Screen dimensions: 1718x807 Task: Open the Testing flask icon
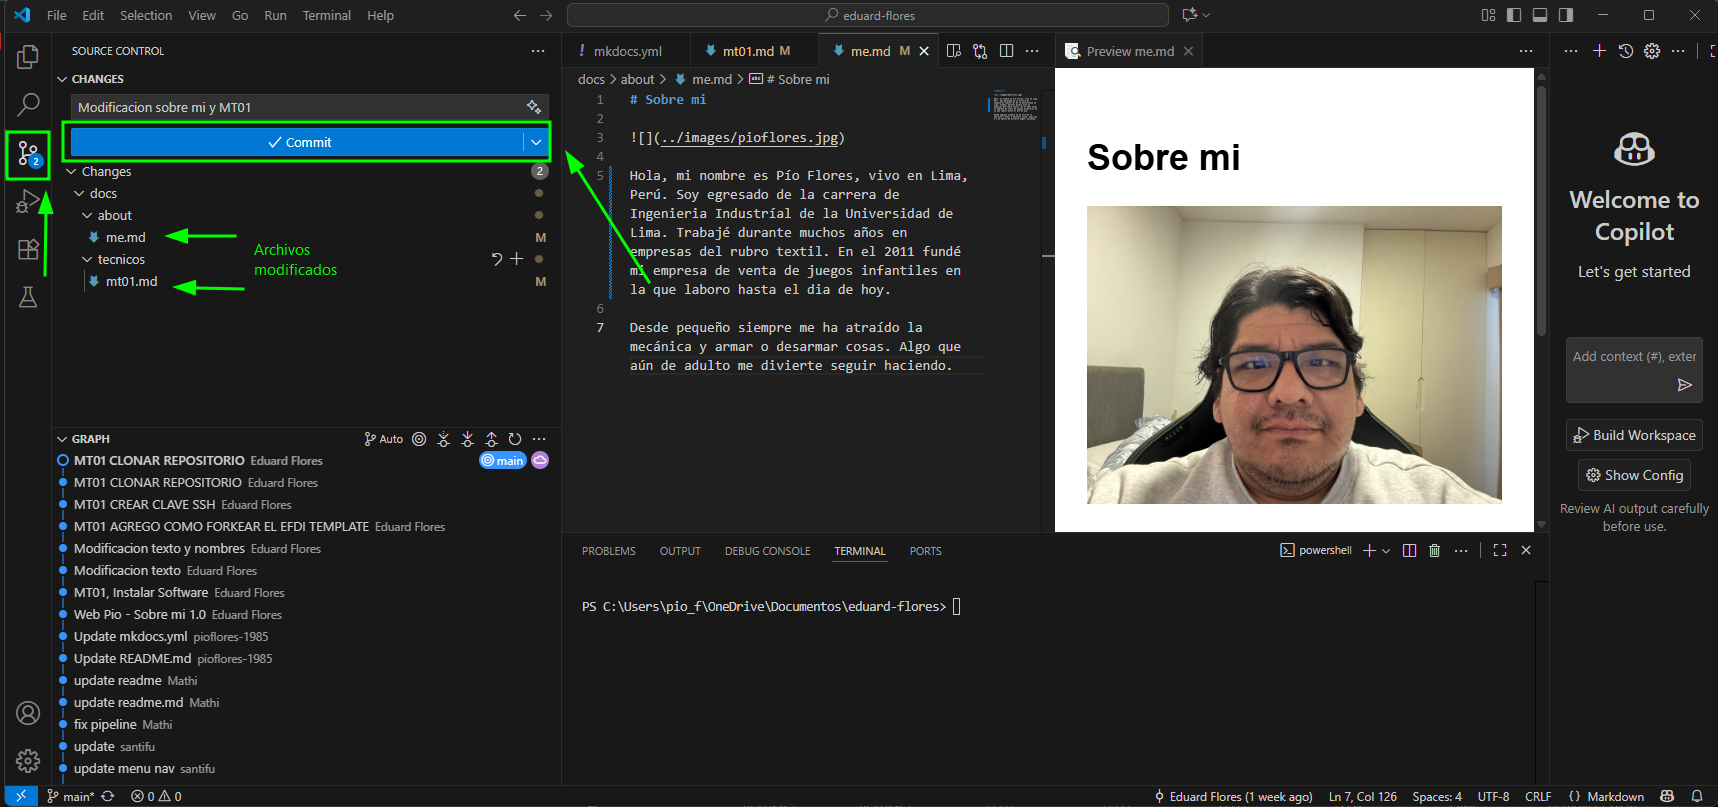[x=28, y=297]
